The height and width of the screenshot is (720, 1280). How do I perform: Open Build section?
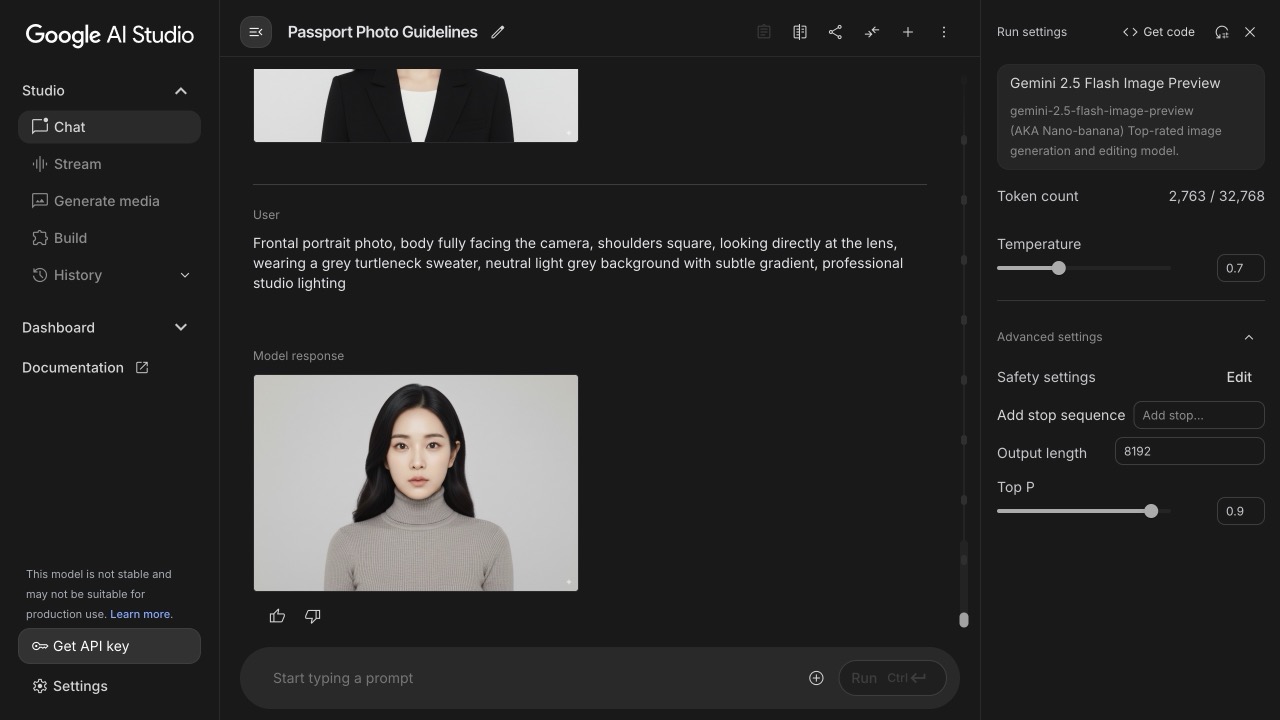click(109, 238)
